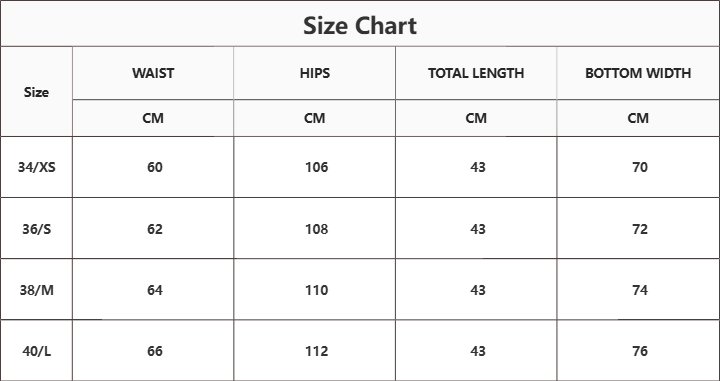720x381 pixels.
Task: Click bottom width value 70
Action: click(x=640, y=167)
